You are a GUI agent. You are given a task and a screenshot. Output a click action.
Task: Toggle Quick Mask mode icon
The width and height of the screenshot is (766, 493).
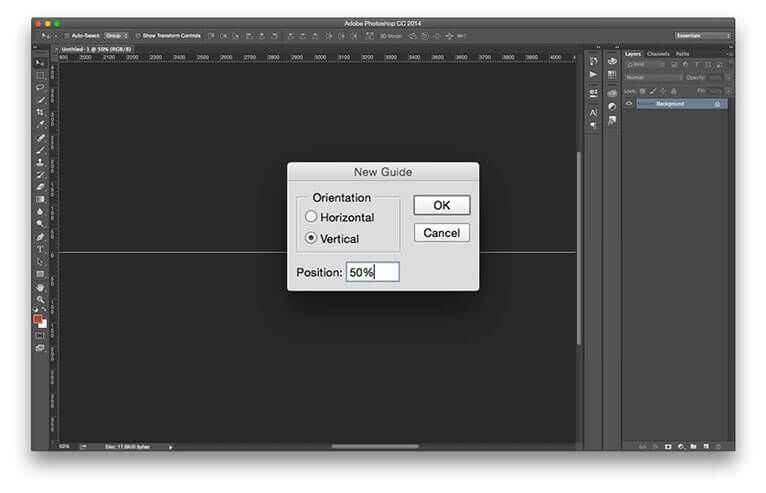[x=40, y=336]
